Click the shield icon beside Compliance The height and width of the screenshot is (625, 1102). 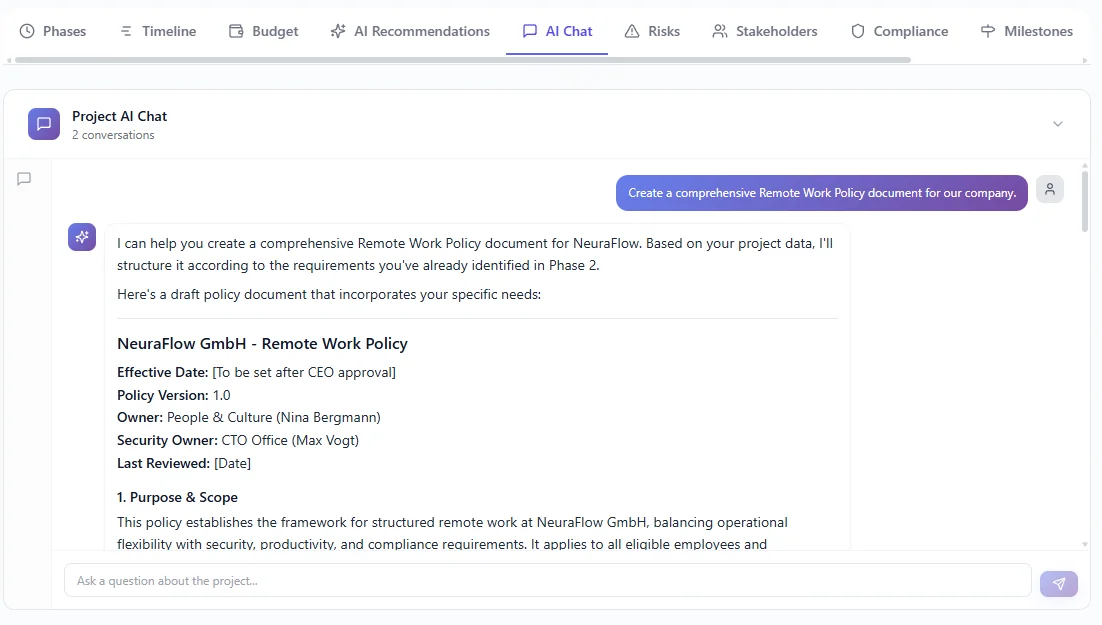pyautogui.click(x=857, y=31)
